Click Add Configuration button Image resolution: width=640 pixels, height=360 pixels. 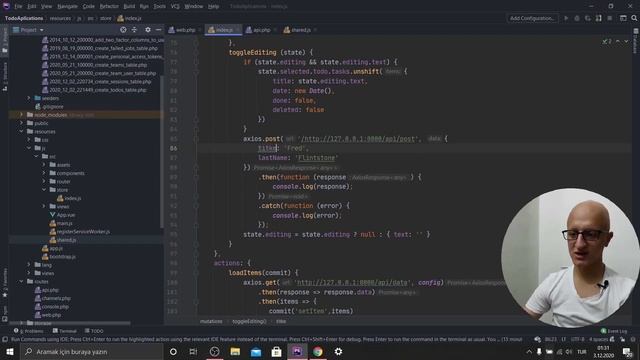pyautogui.click(x=532, y=18)
